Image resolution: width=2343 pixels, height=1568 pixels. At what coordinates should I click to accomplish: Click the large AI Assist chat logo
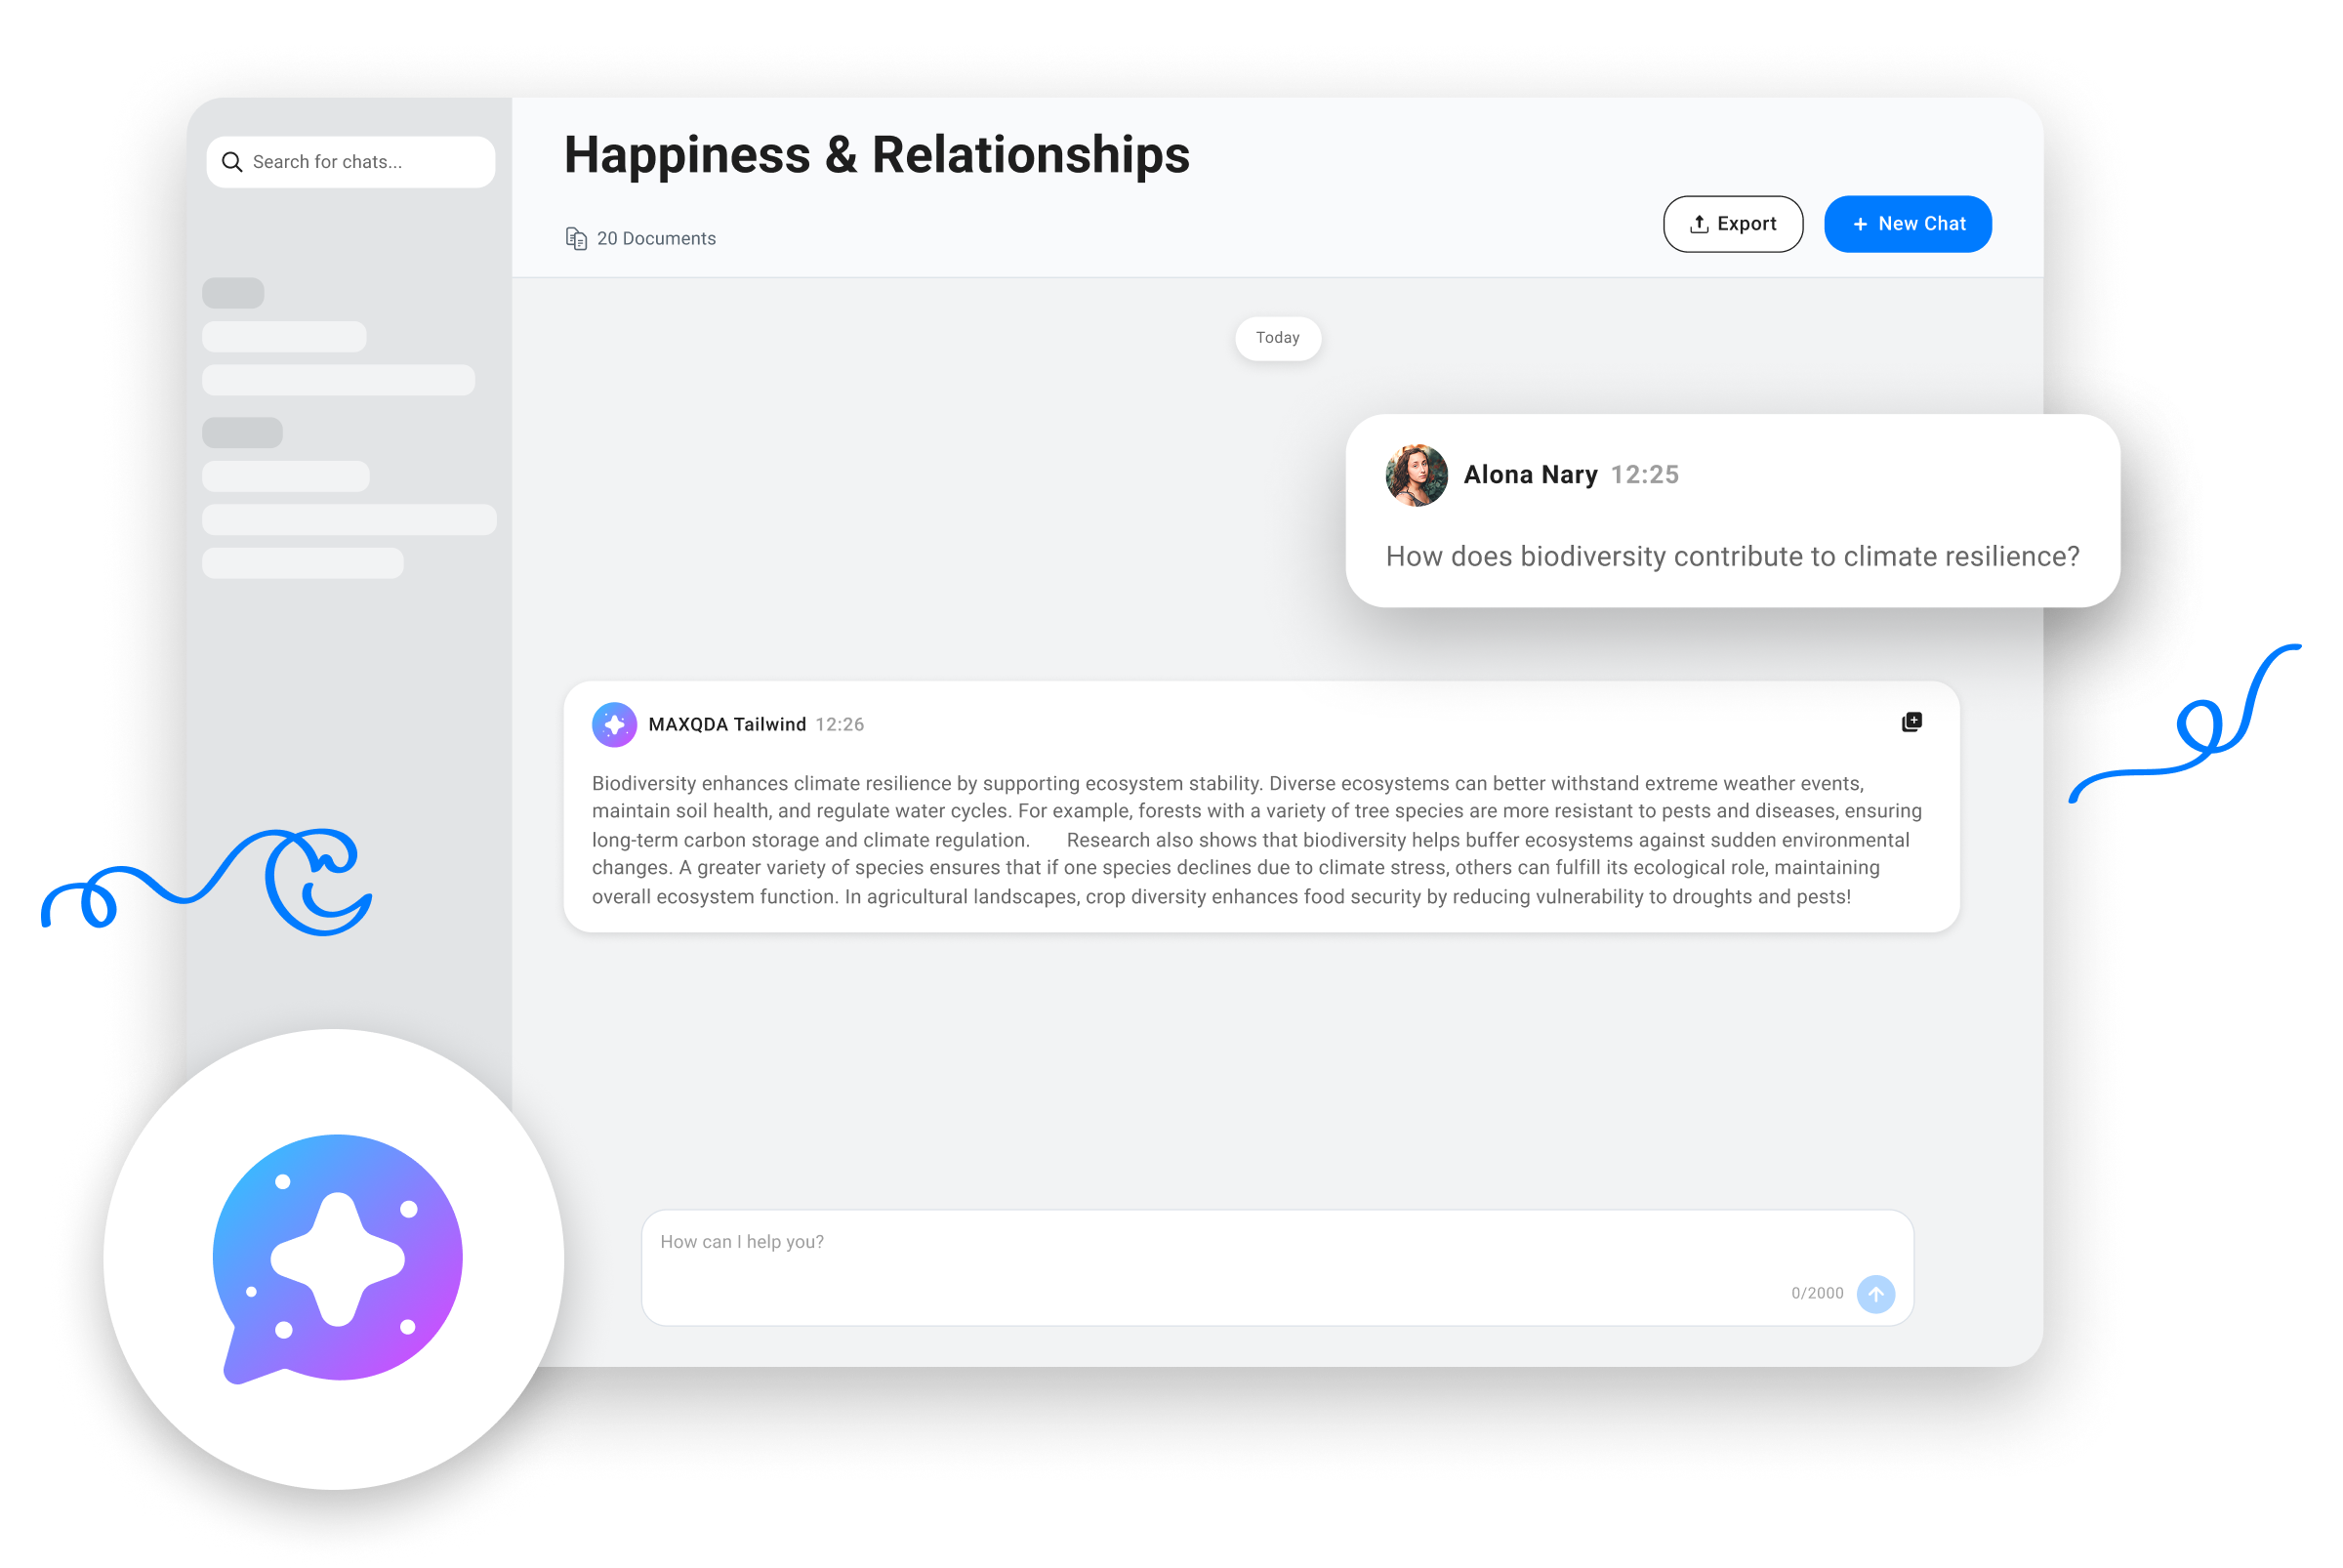337,1258
